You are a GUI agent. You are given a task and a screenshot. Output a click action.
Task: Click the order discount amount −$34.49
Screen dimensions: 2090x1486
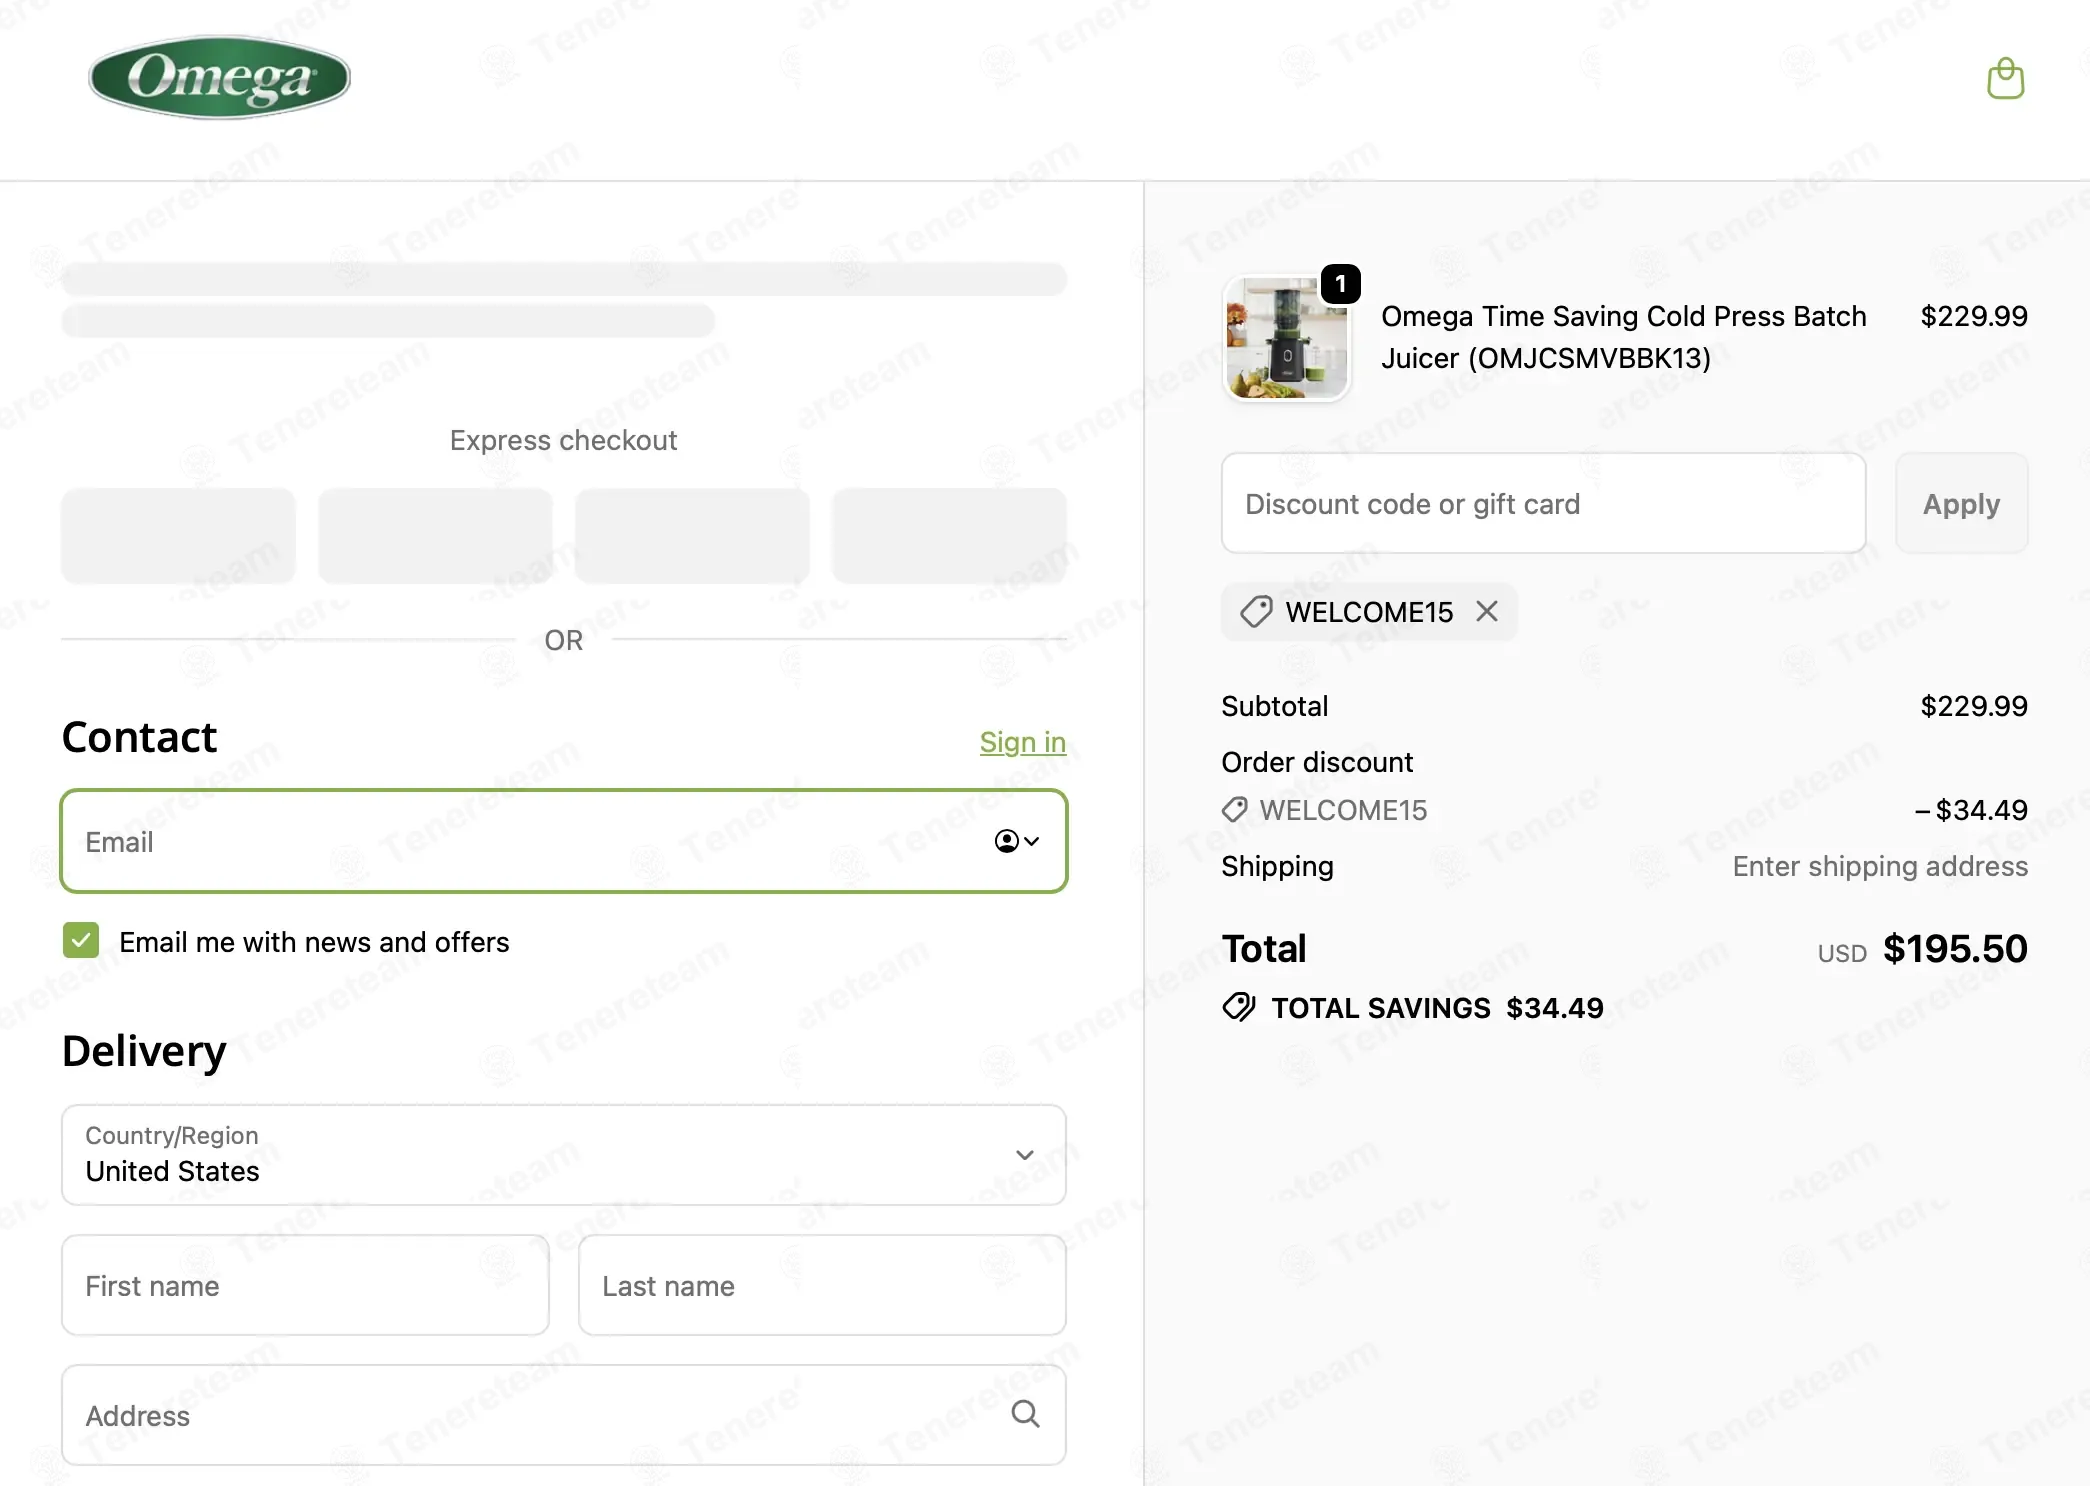pyautogui.click(x=1971, y=810)
